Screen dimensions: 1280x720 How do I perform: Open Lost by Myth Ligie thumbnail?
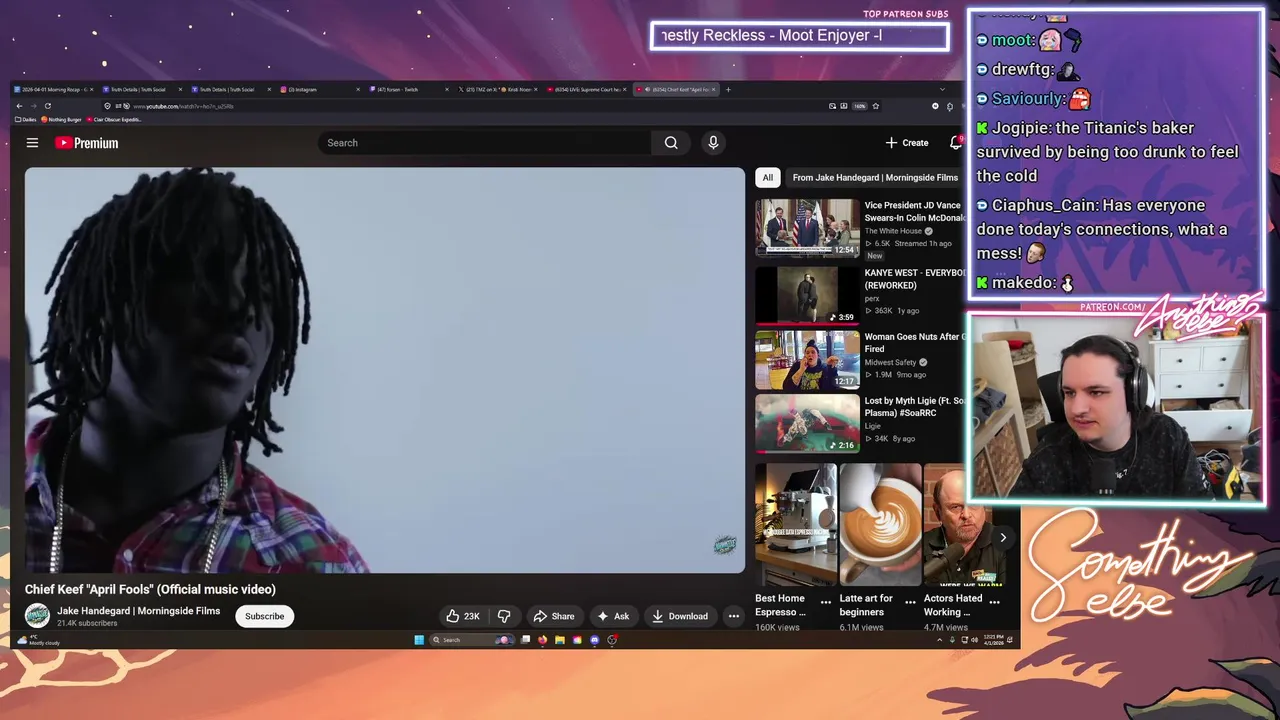click(x=807, y=424)
